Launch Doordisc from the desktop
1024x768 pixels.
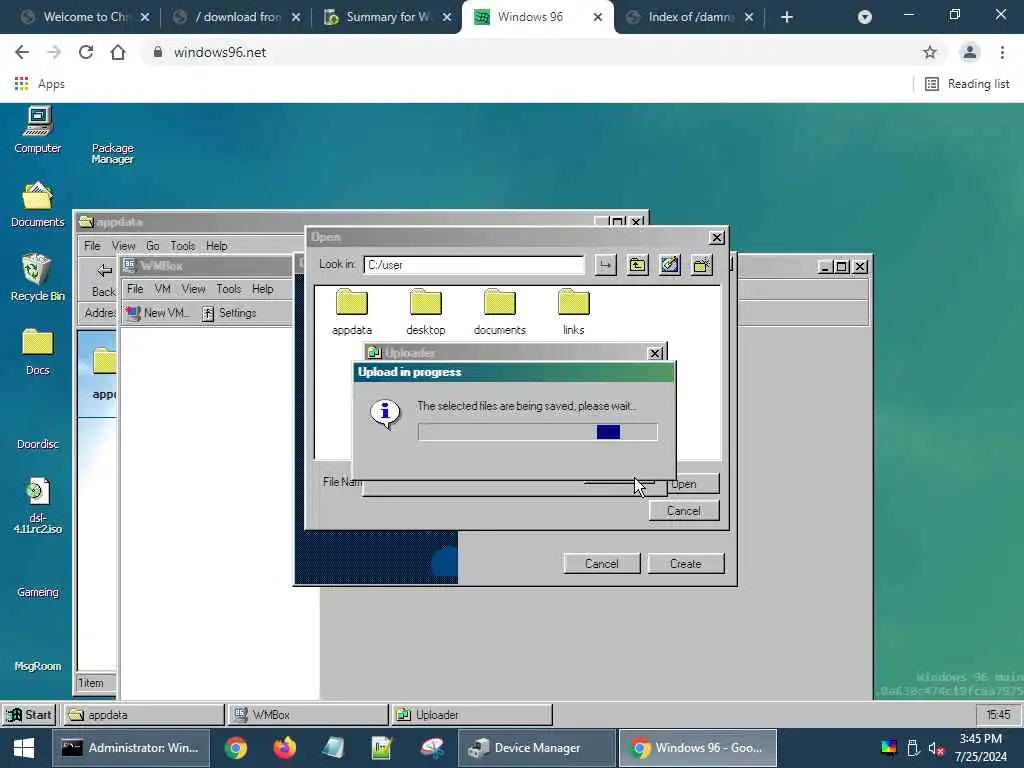[x=38, y=443]
